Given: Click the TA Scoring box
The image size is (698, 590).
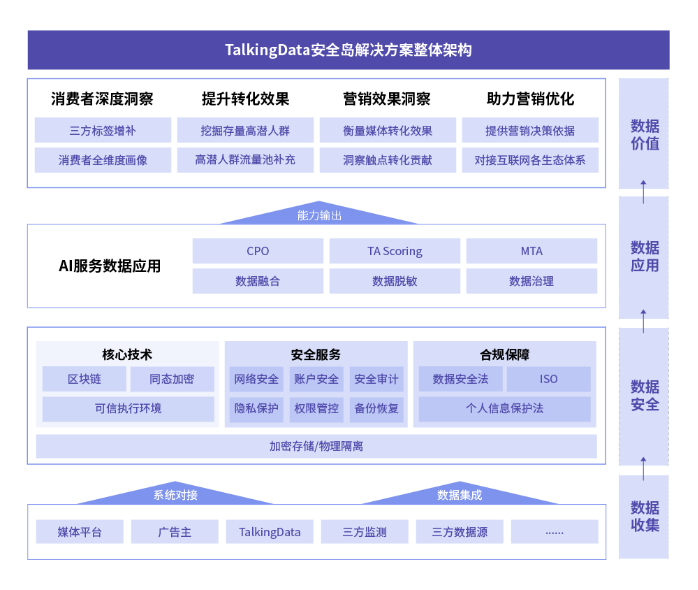Looking at the screenshot, I should click(395, 251).
